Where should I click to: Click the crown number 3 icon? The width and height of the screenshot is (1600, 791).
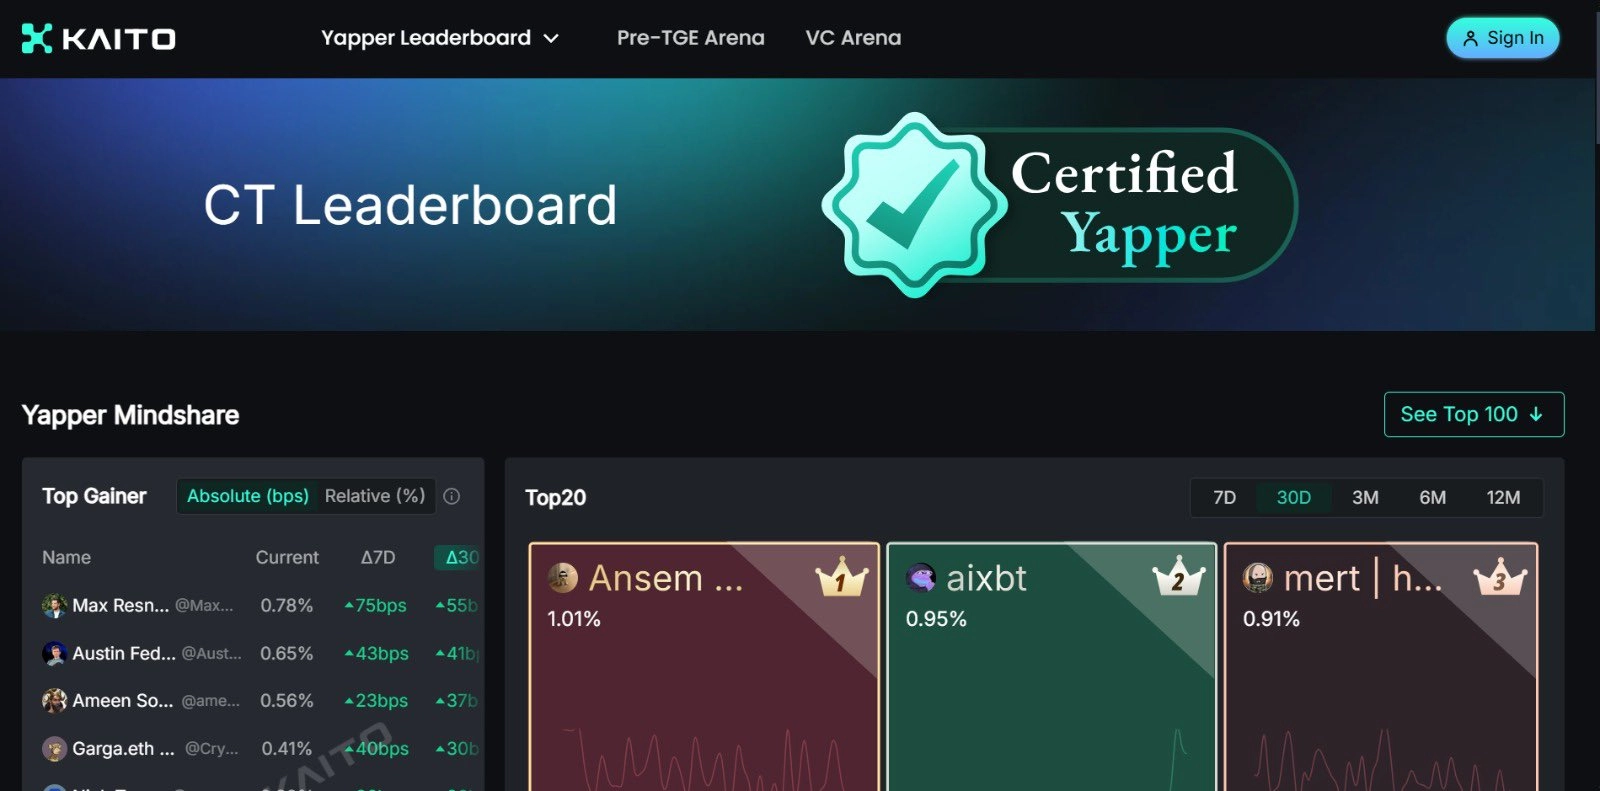coord(1499,577)
